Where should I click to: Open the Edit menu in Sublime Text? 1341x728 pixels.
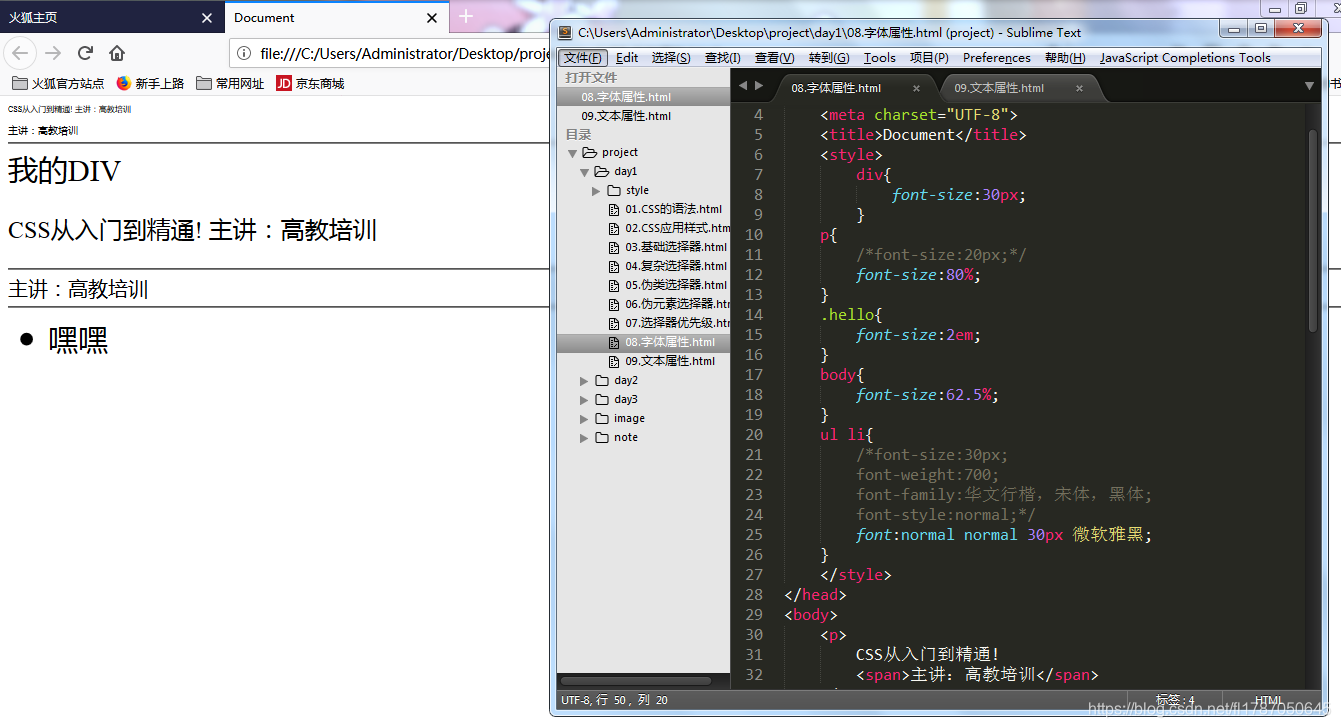627,58
